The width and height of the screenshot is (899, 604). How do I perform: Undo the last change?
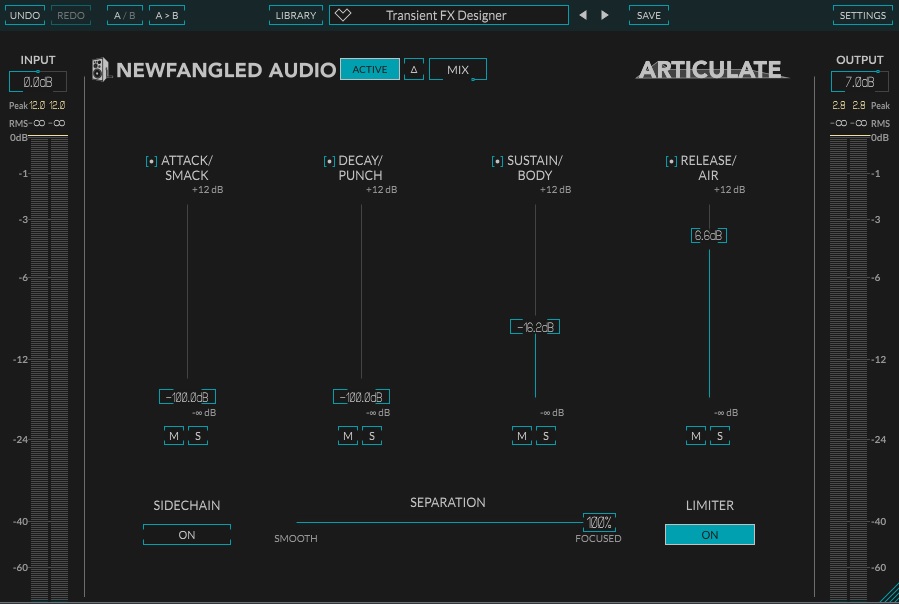(25, 15)
